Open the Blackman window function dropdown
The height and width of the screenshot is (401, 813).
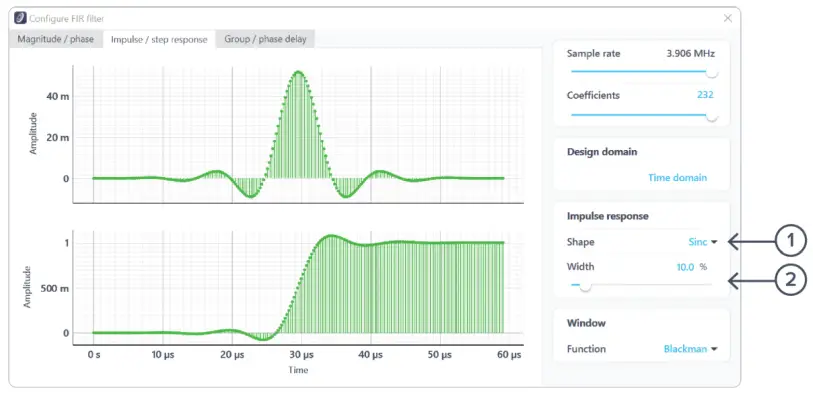point(690,349)
